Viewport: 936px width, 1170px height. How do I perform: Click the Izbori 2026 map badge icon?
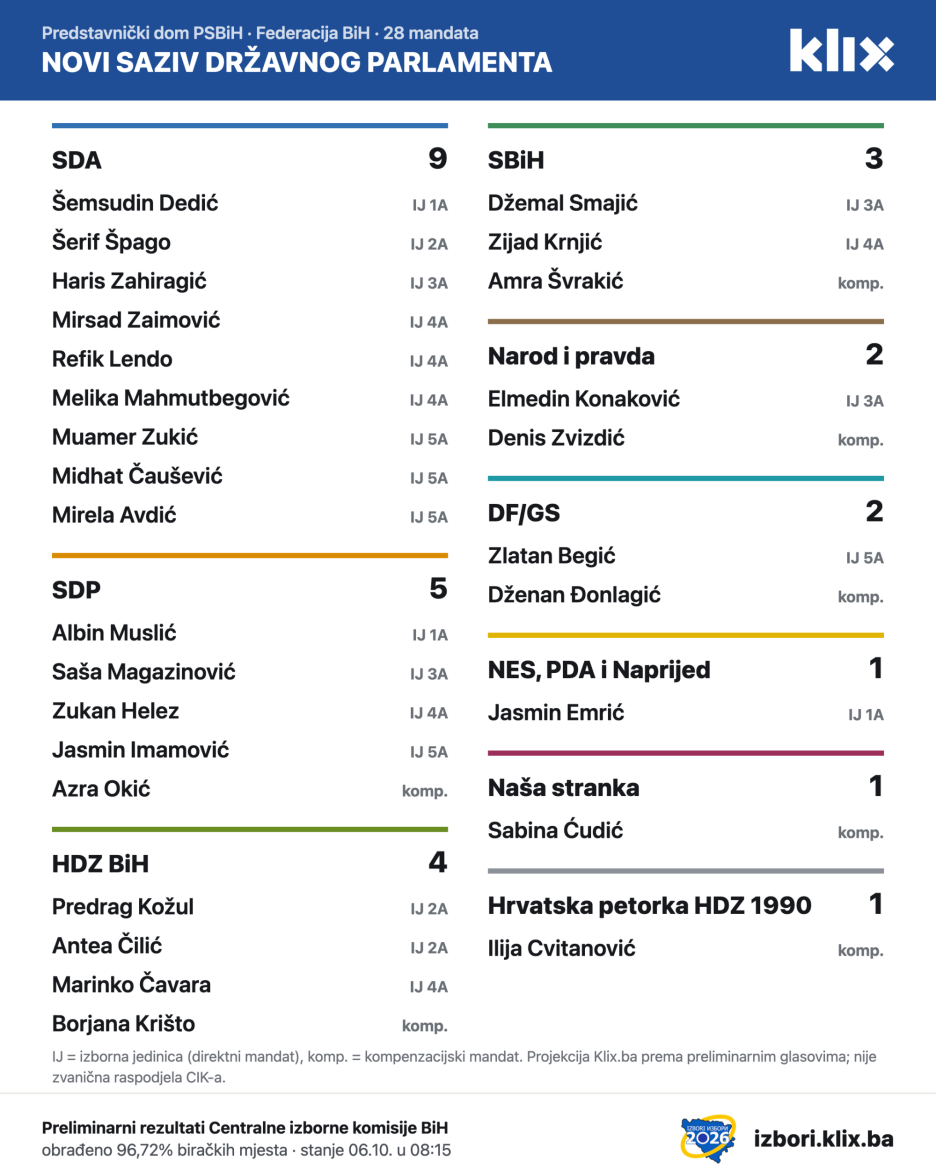pyautogui.click(x=708, y=1138)
